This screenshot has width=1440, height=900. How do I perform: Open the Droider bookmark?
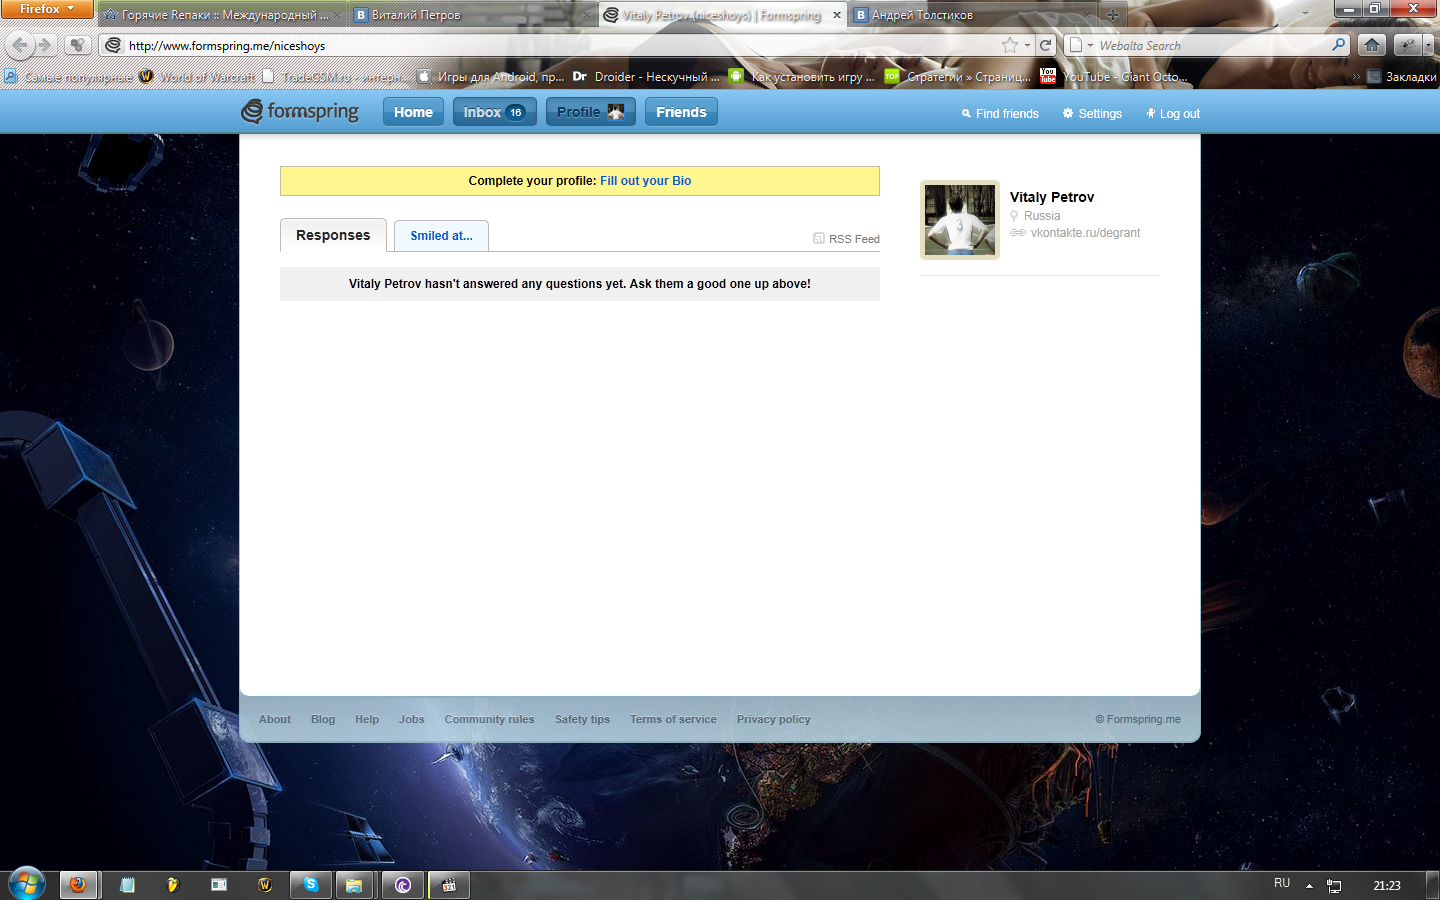646,76
